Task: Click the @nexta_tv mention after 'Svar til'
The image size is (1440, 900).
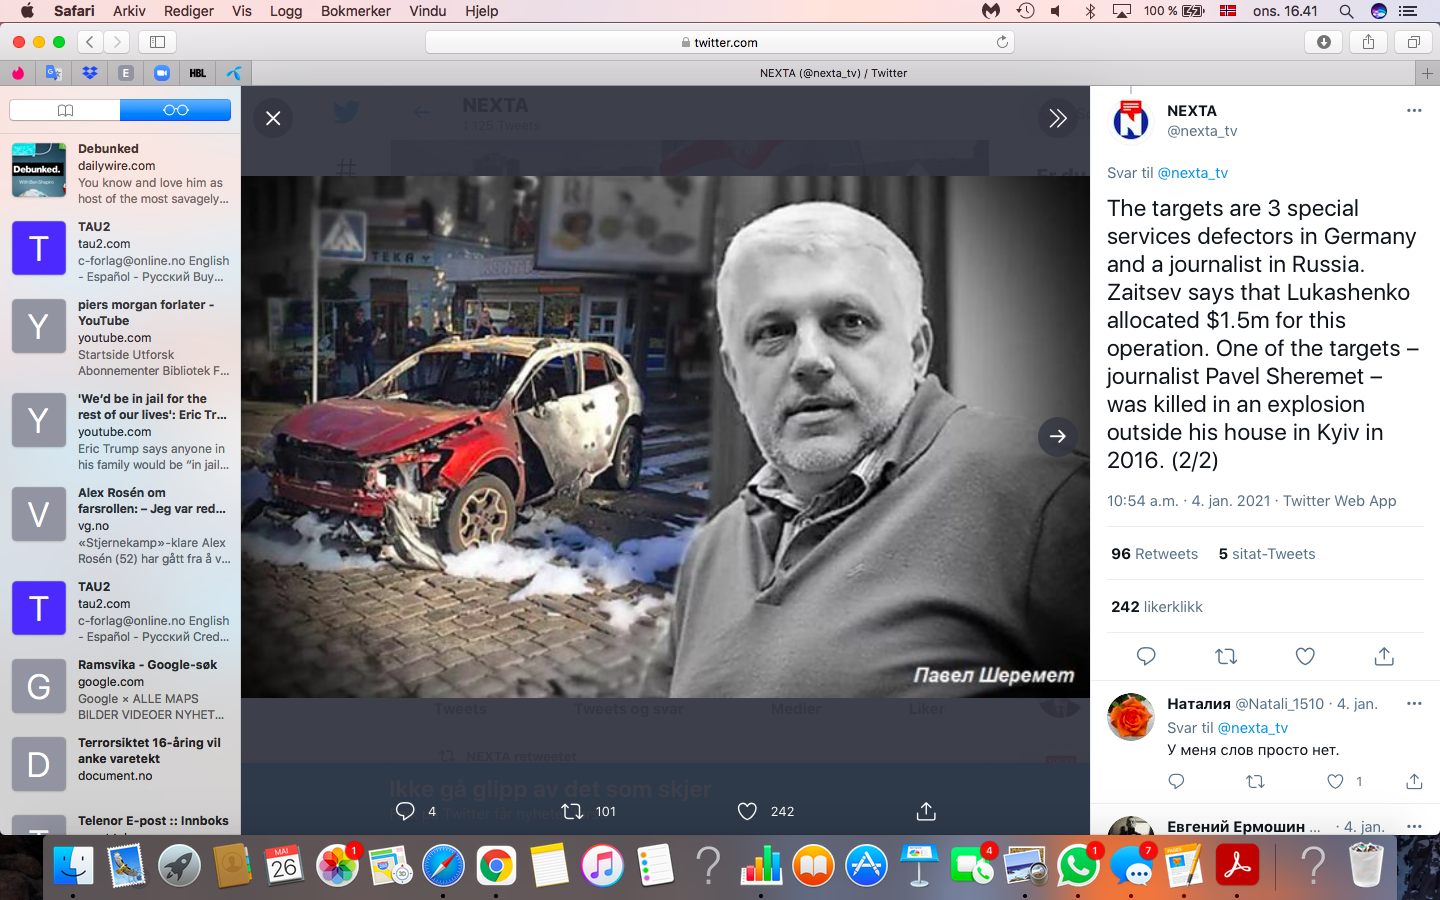Action: [1192, 173]
